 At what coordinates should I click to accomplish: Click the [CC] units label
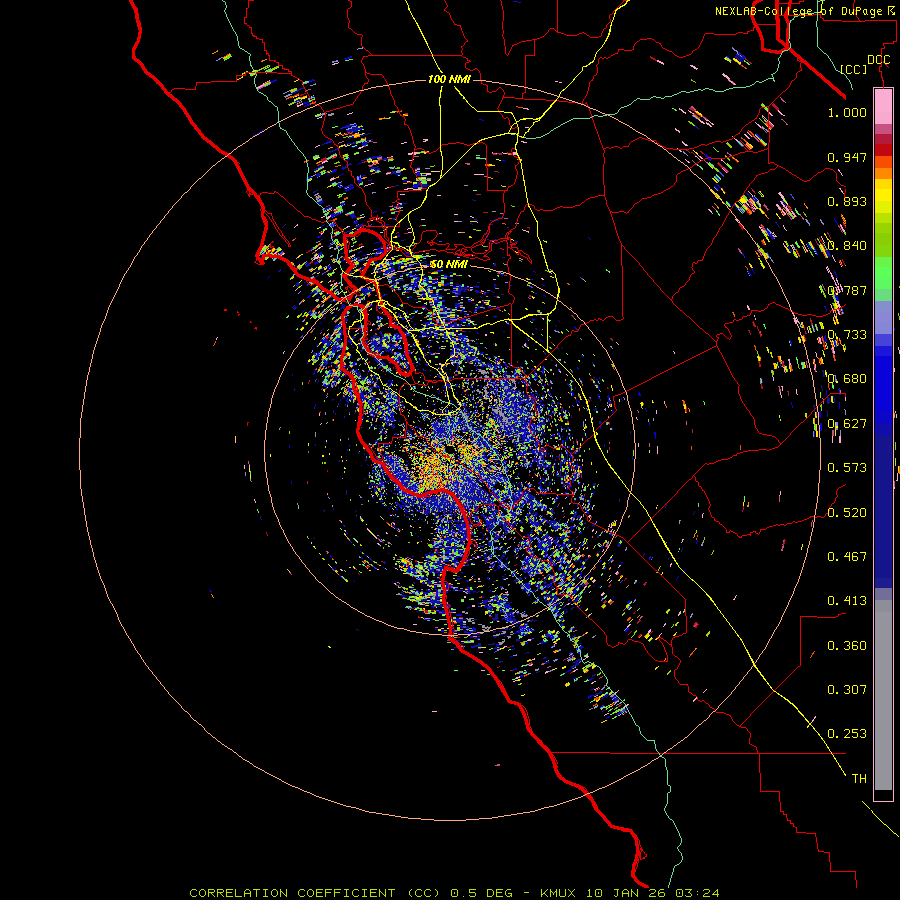[x=854, y=69]
